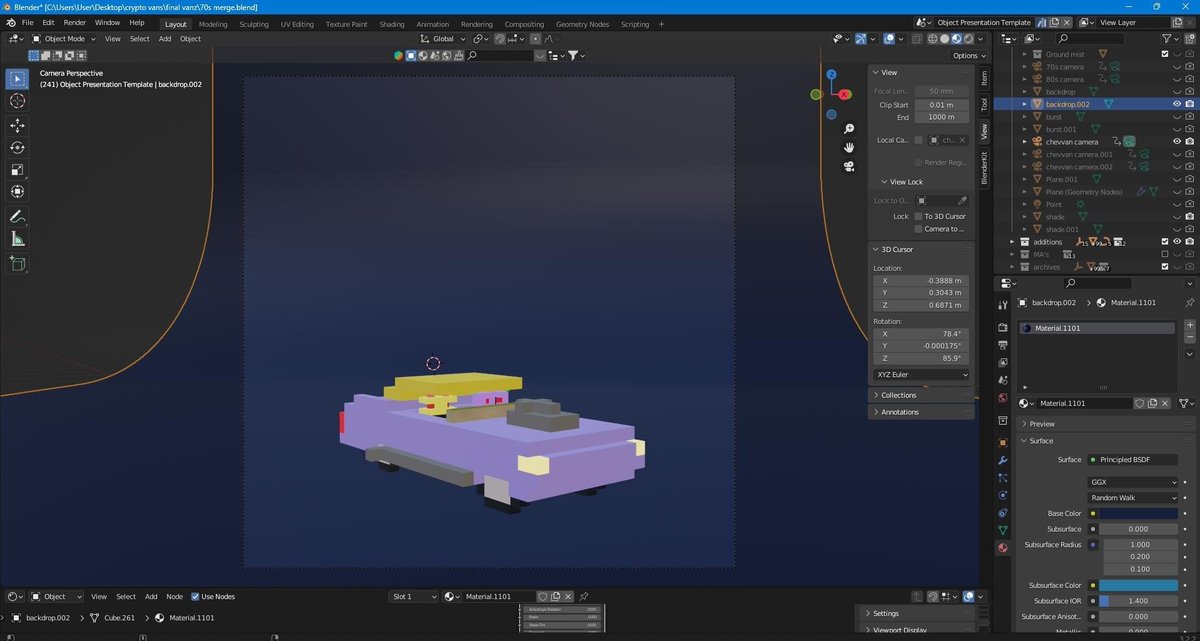Activate the 3D Cursor tool

pyautogui.click(x=18, y=101)
